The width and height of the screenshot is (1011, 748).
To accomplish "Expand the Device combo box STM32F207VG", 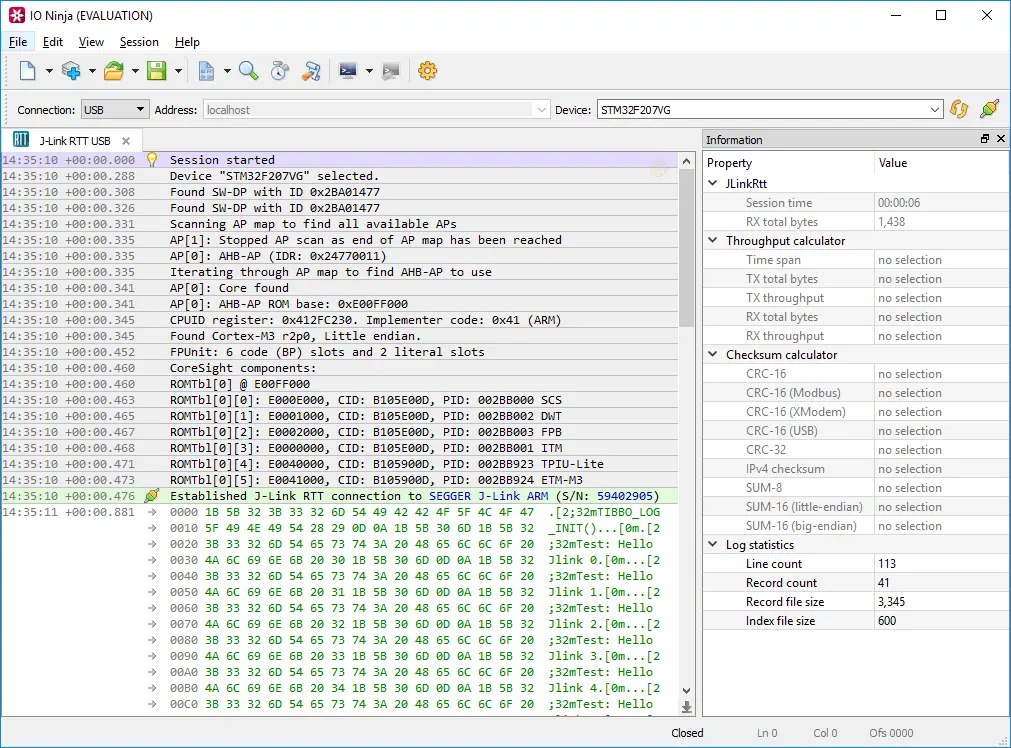I will (935, 110).
